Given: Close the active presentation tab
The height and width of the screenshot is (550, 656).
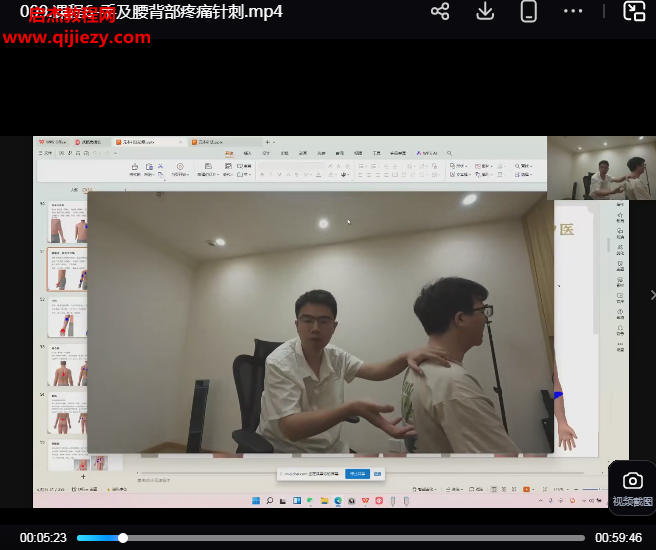Looking at the screenshot, I should click(x=180, y=142).
